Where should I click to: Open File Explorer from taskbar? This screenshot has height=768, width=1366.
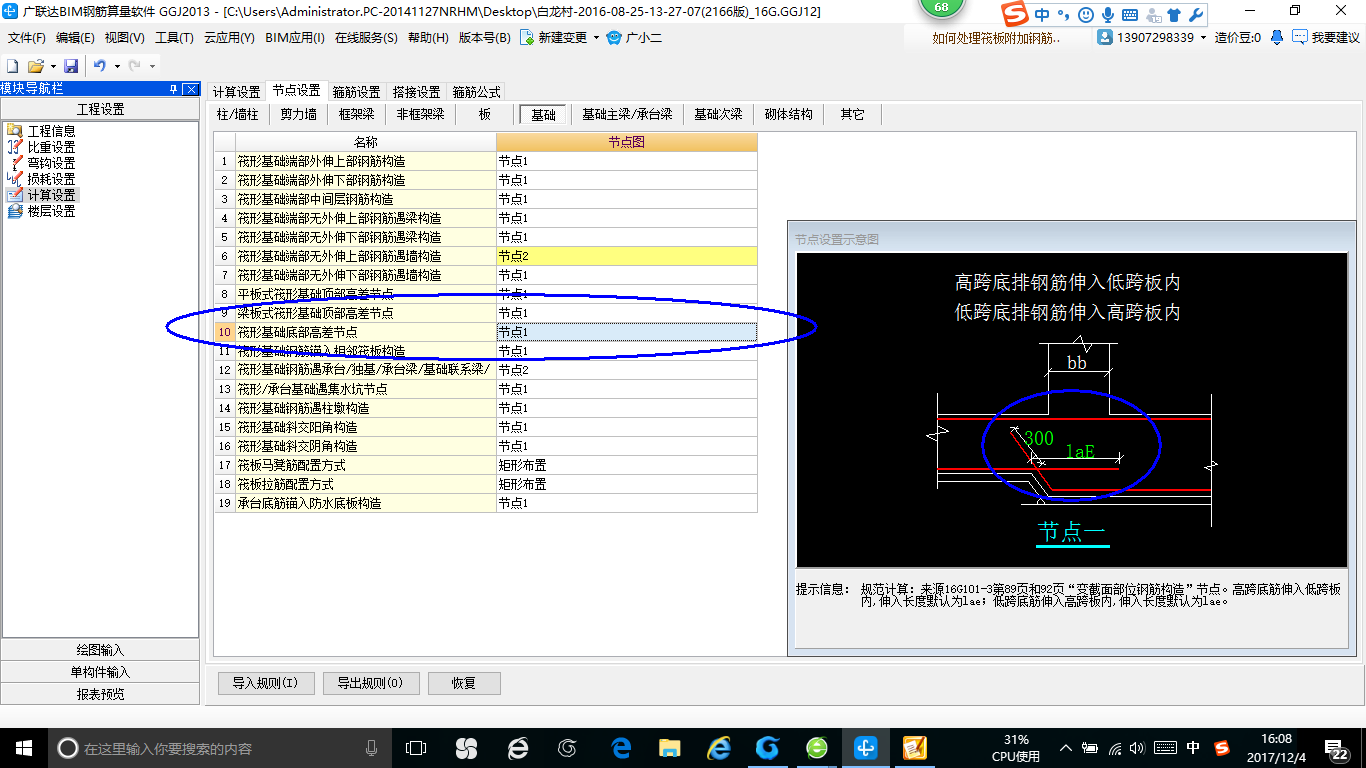(x=669, y=748)
